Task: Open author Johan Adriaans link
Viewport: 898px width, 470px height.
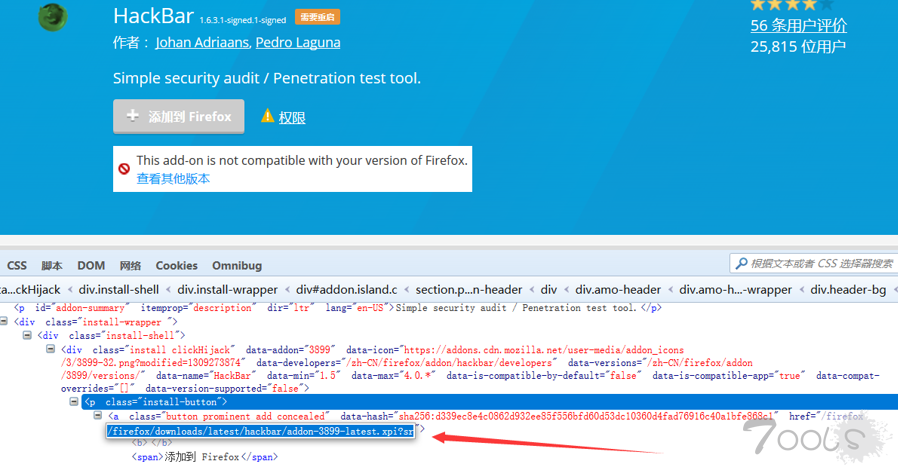Action: [x=202, y=42]
